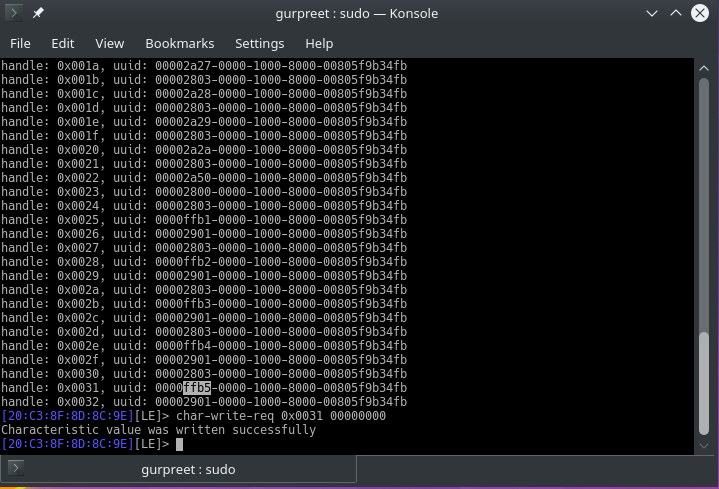The height and width of the screenshot is (489, 719).
Task: Click the scrollbar up arrow
Action: click(x=708, y=66)
